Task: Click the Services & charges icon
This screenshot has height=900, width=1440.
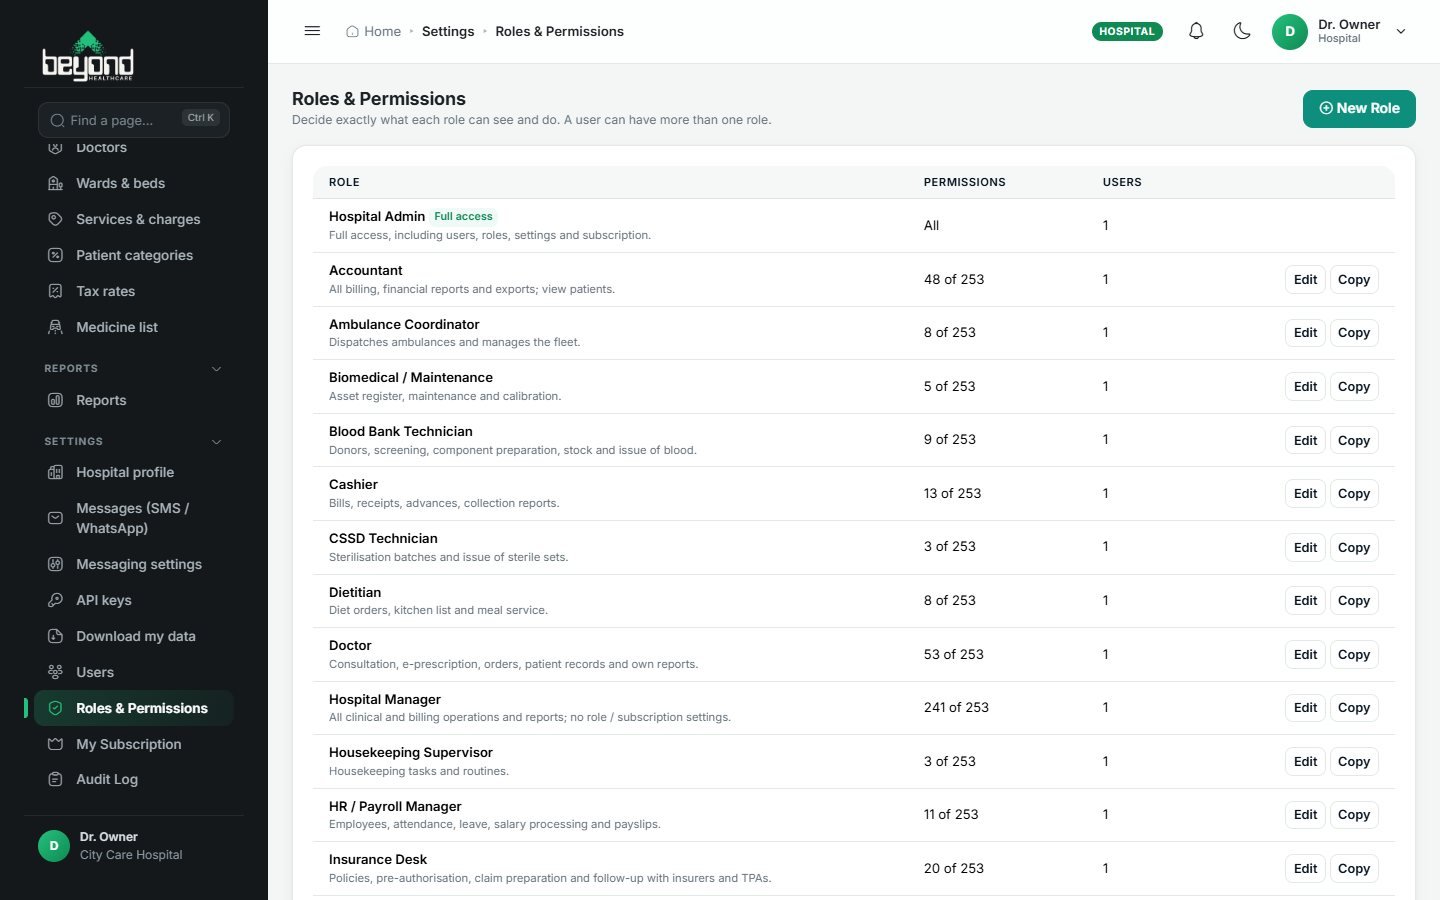Action: pos(56,219)
